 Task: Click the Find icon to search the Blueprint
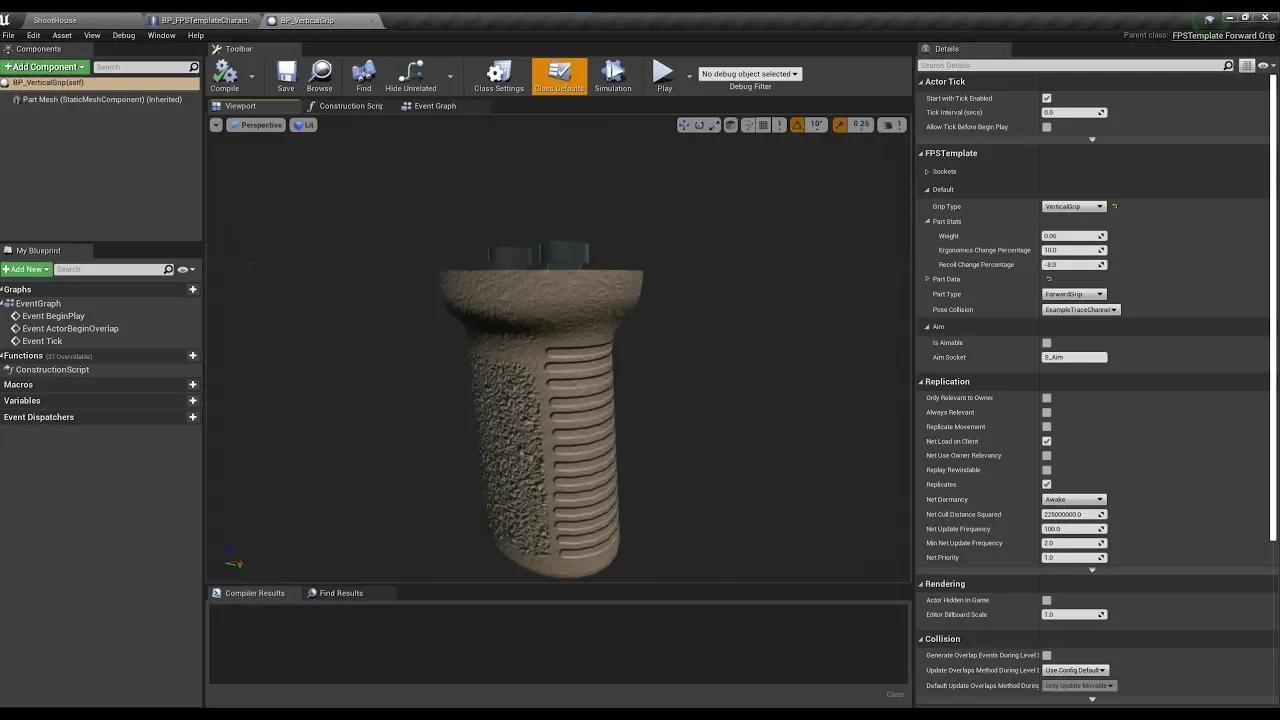tap(363, 75)
